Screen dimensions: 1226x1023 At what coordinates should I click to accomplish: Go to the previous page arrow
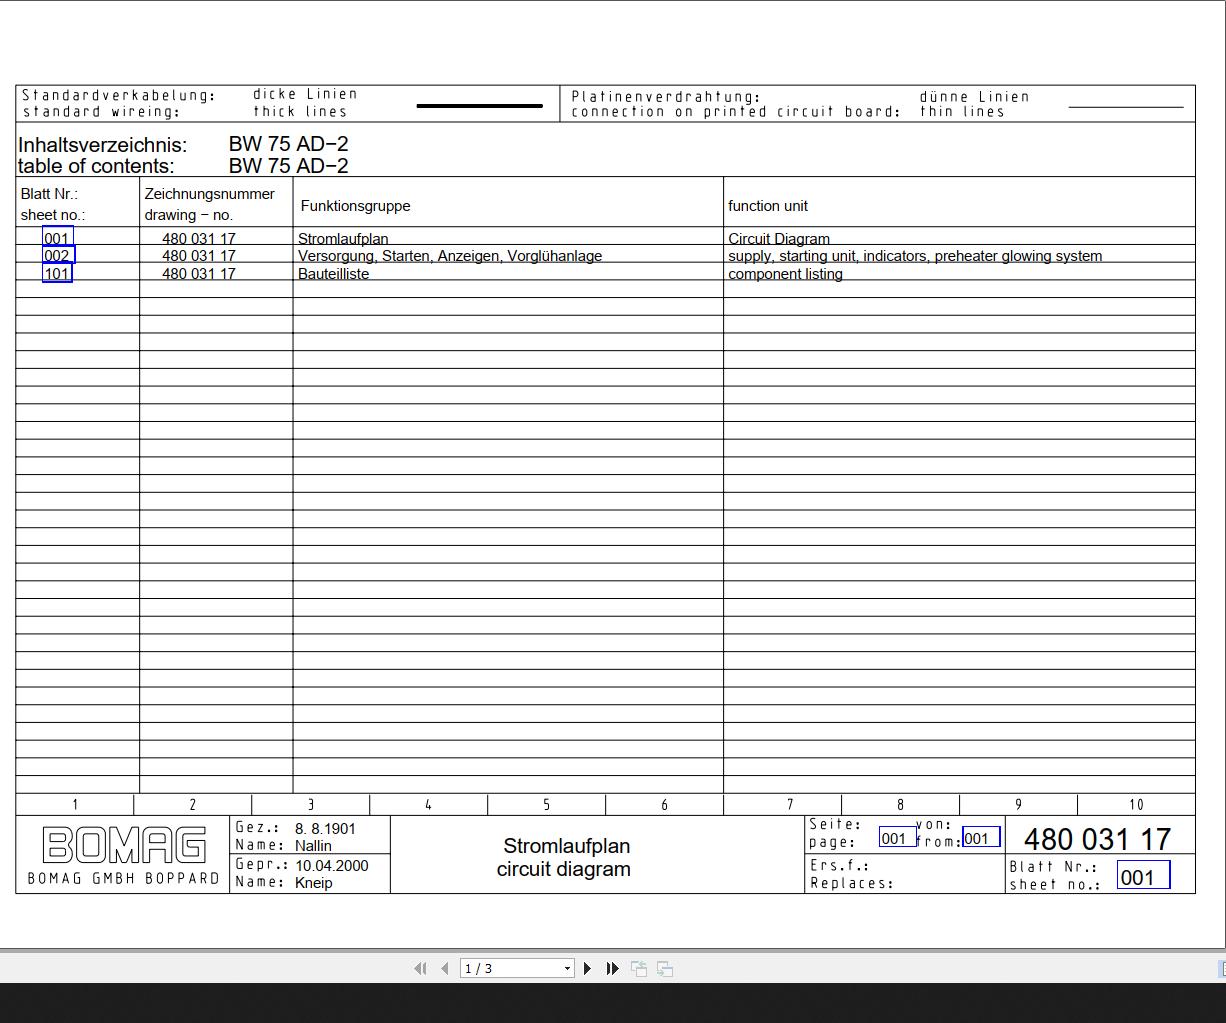(445, 968)
